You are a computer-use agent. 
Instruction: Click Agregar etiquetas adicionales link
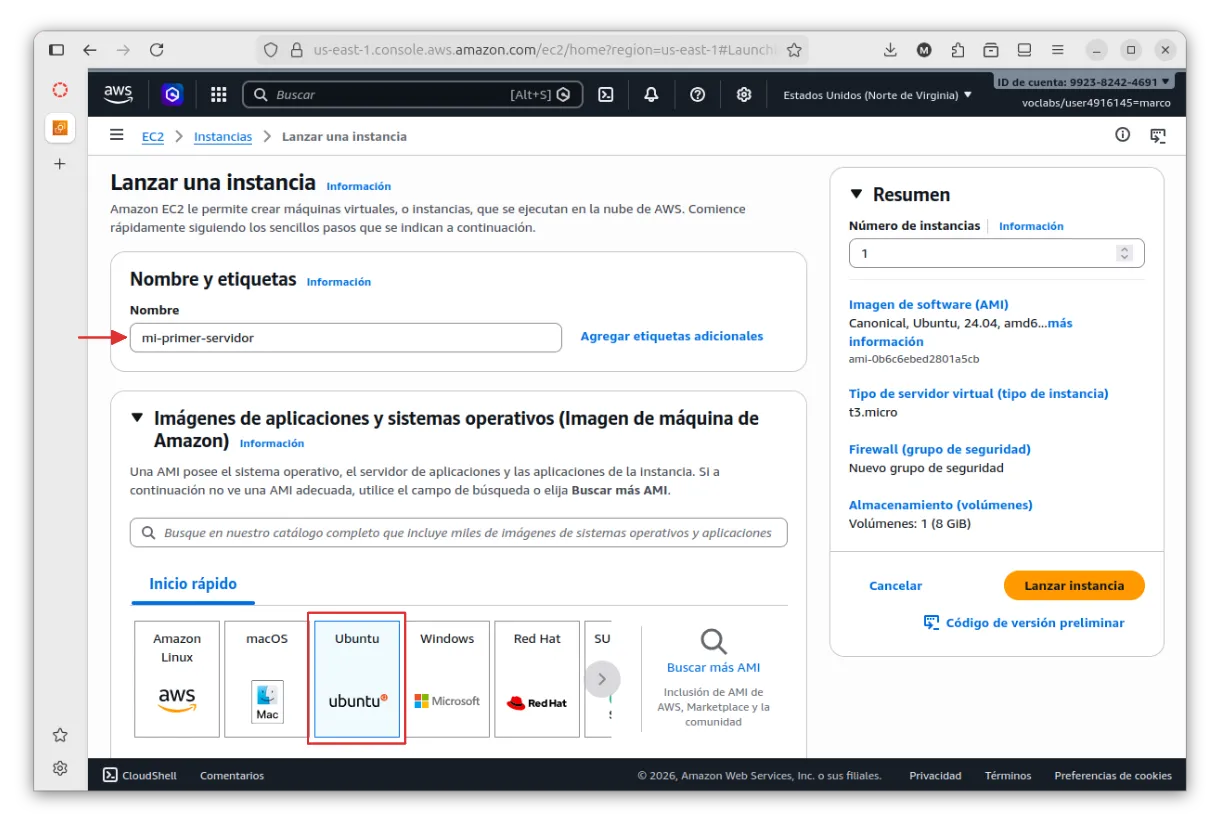click(x=671, y=337)
